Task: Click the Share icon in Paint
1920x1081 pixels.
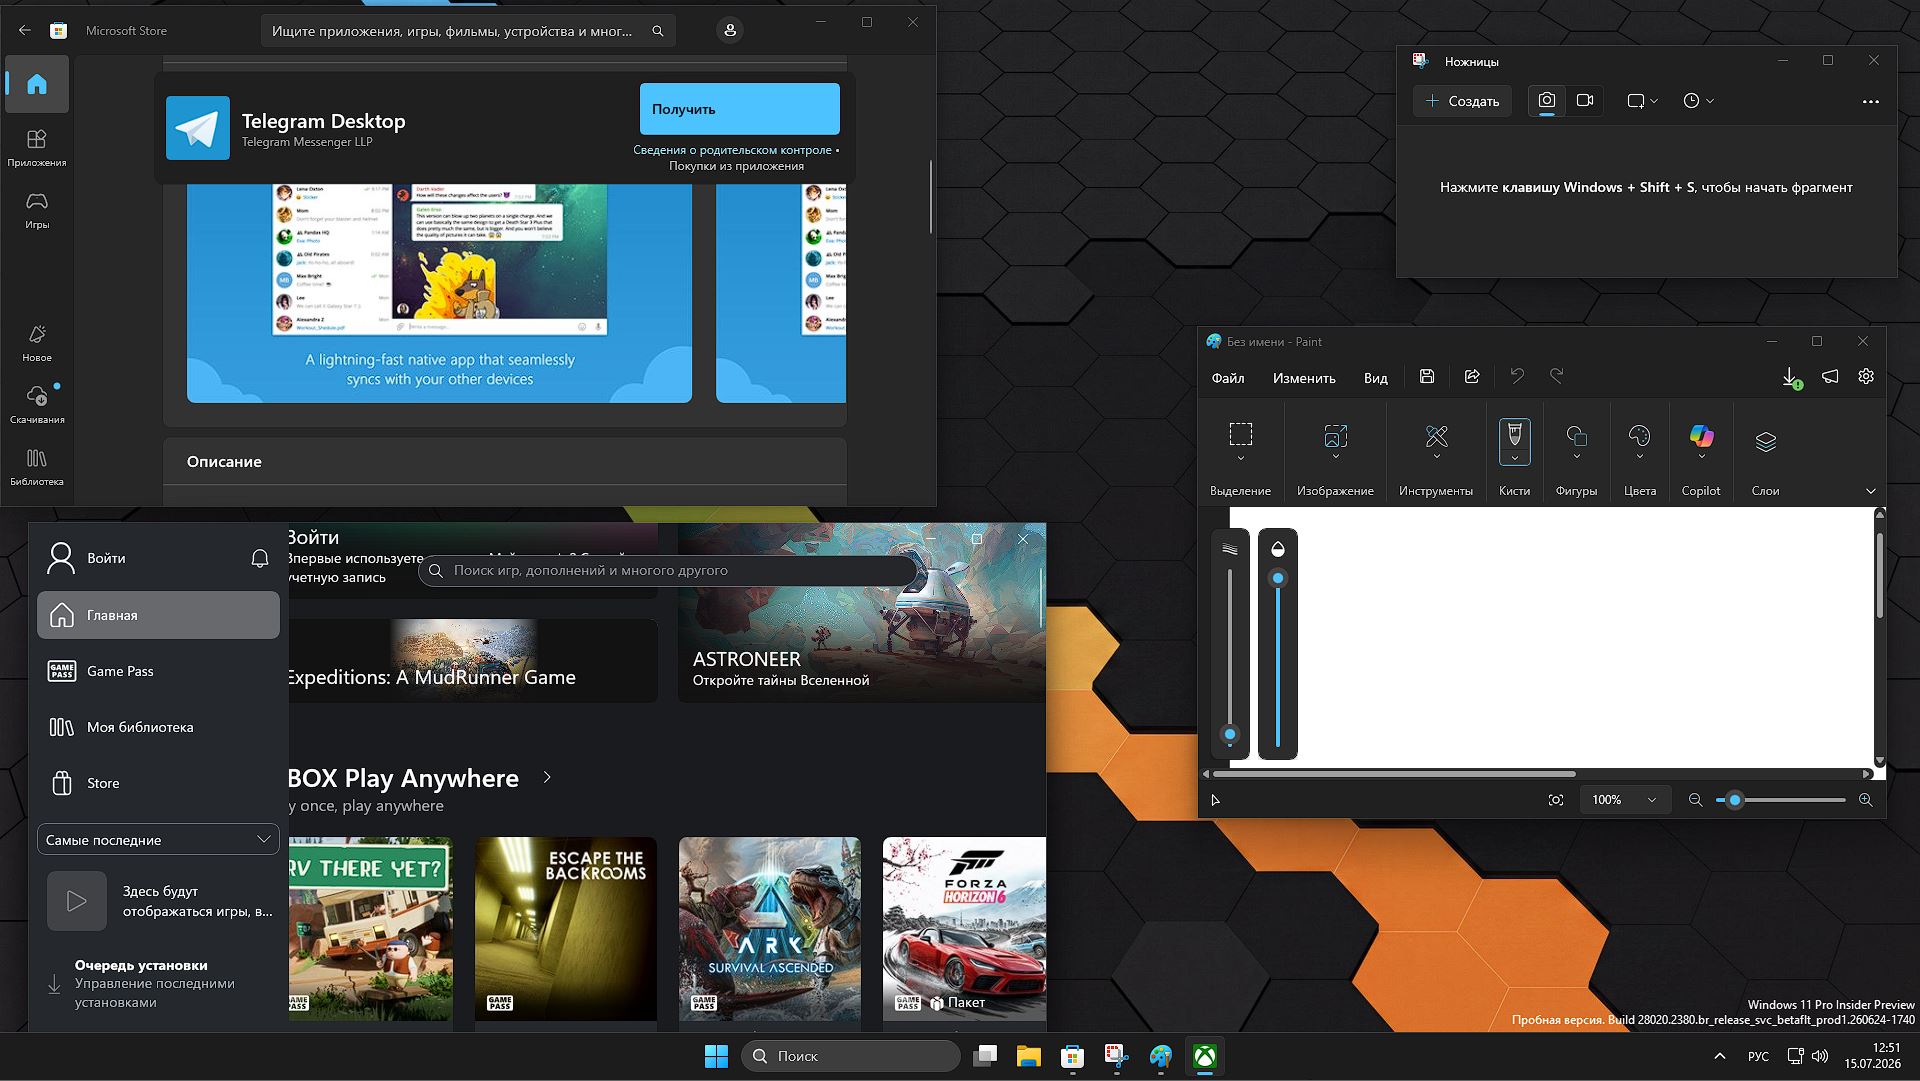Action: point(1472,376)
